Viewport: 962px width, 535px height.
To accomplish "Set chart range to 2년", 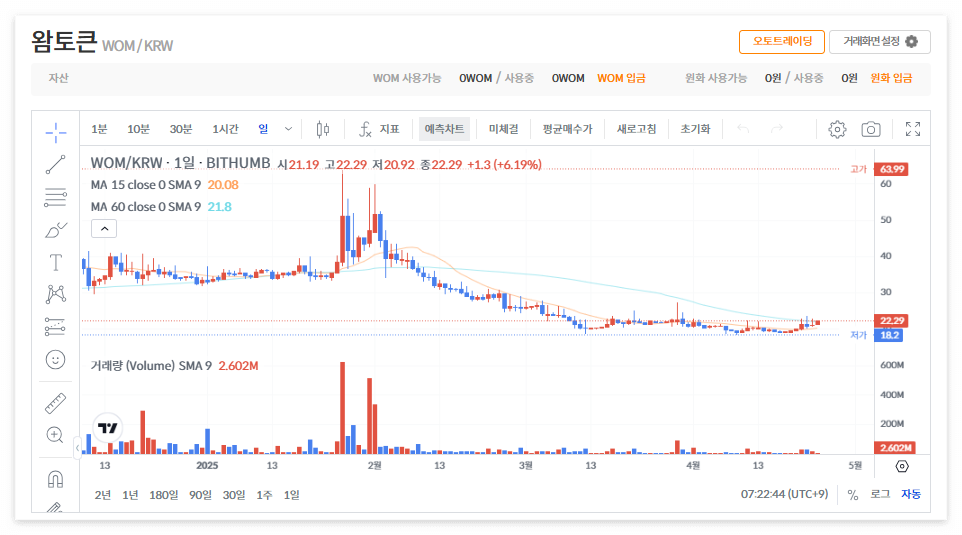I will 102,495.
